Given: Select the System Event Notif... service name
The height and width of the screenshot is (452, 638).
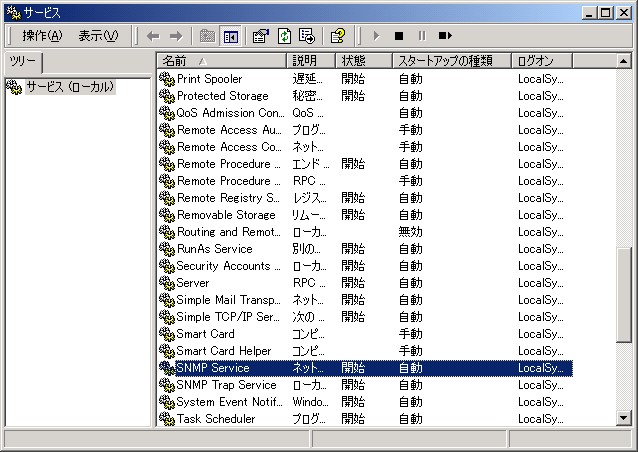Looking at the screenshot, I should pyautogui.click(x=229, y=402).
